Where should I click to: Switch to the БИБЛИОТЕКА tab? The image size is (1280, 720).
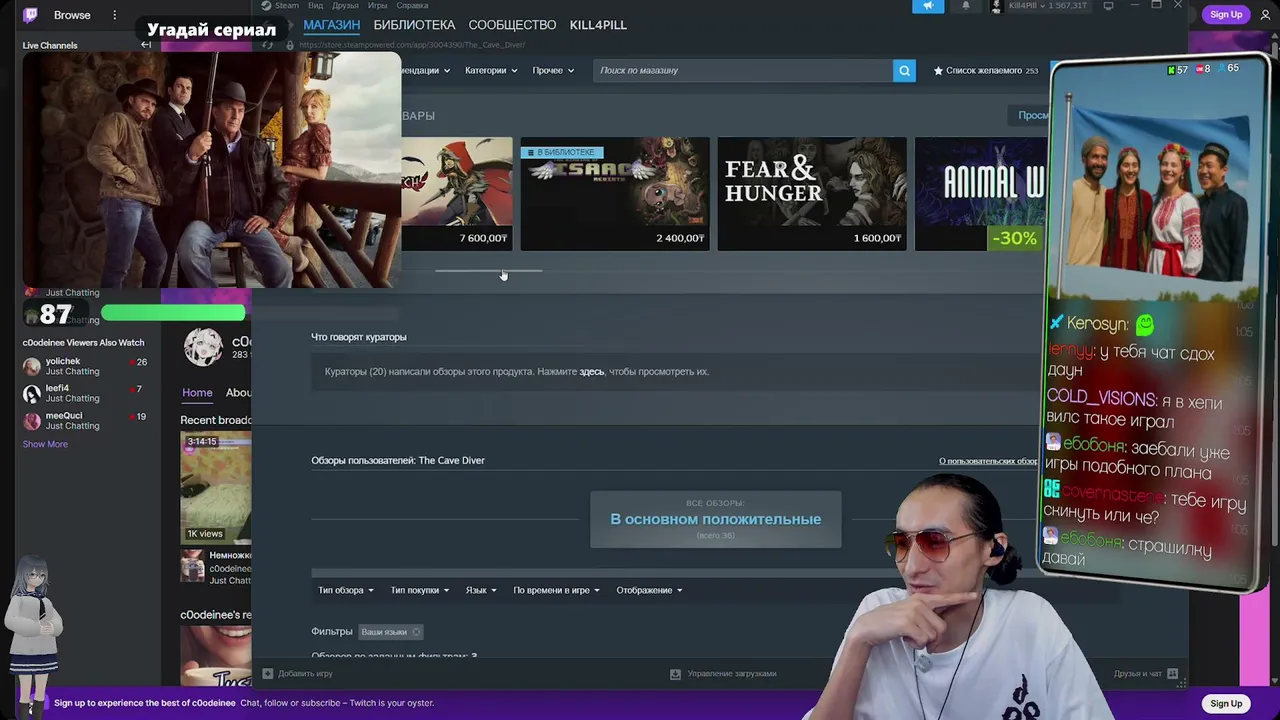(414, 25)
